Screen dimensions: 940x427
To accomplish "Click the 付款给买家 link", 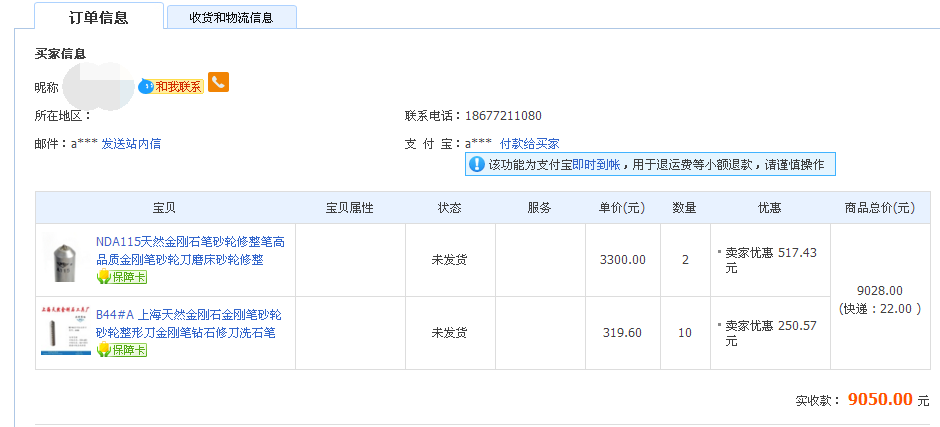I will click(x=529, y=144).
